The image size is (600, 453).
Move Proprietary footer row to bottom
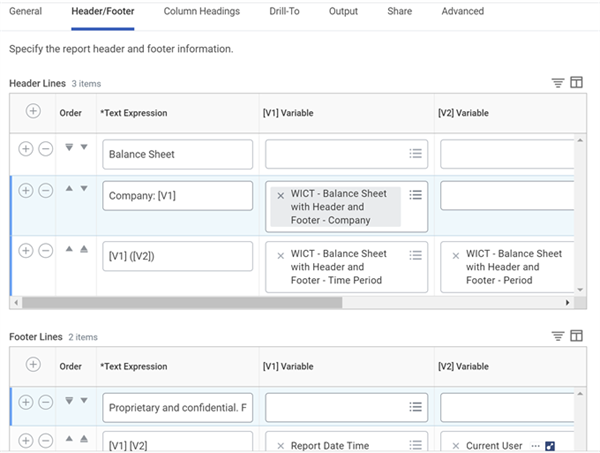tap(69, 401)
